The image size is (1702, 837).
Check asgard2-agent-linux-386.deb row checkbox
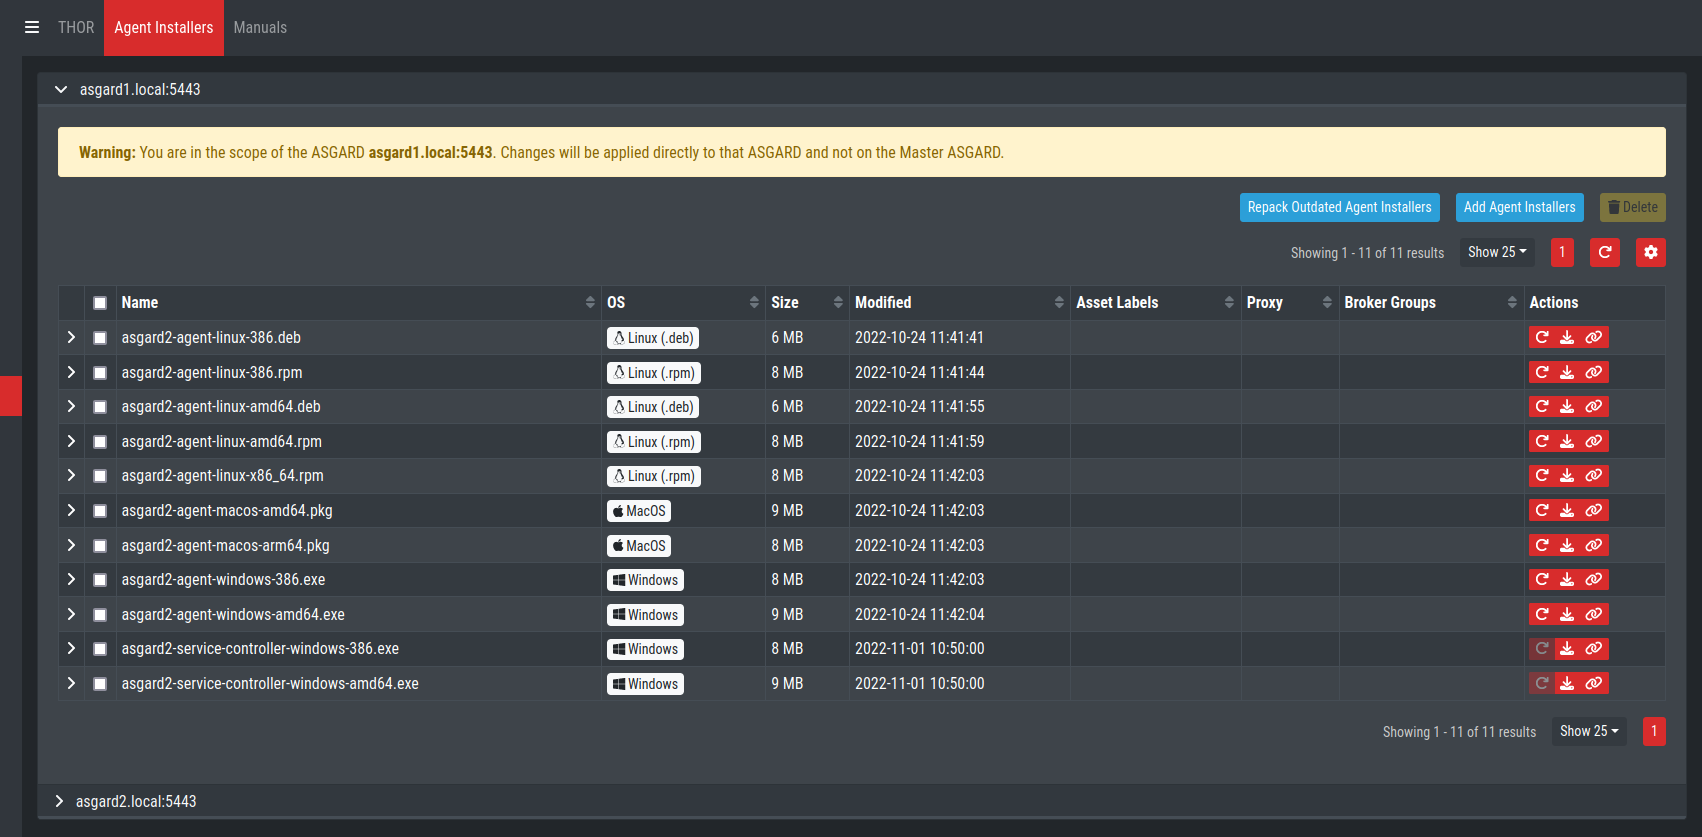click(100, 338)
